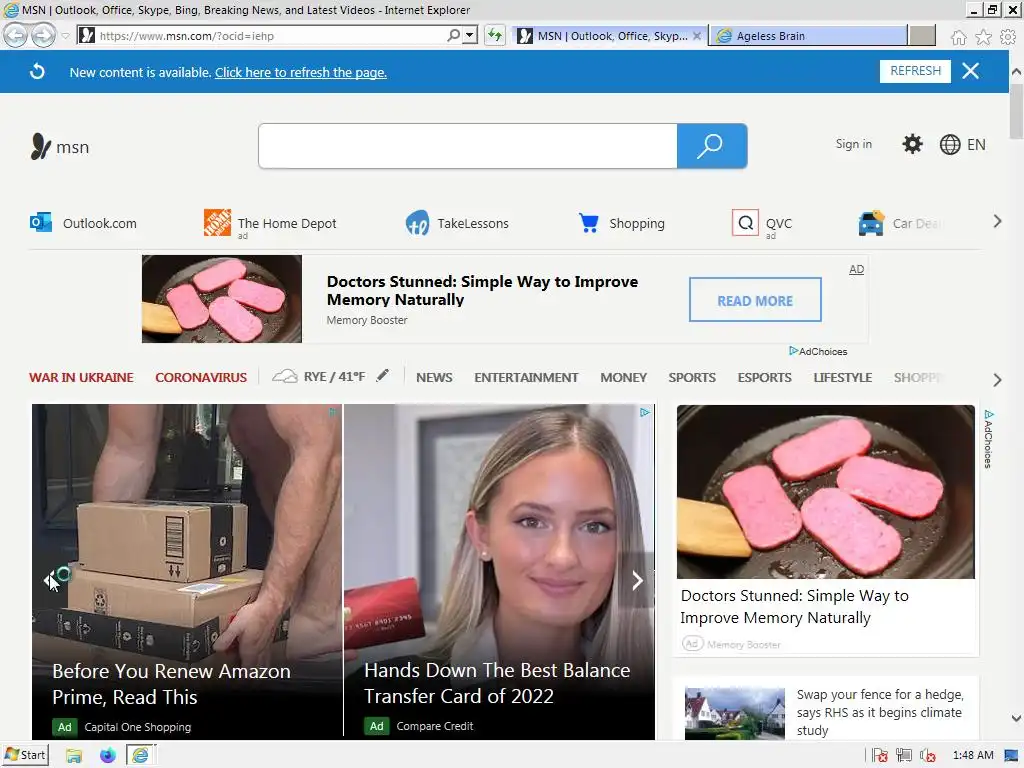Open the CORONAVIRUS section
The image size is (1024, 768).
click(200, 377)
